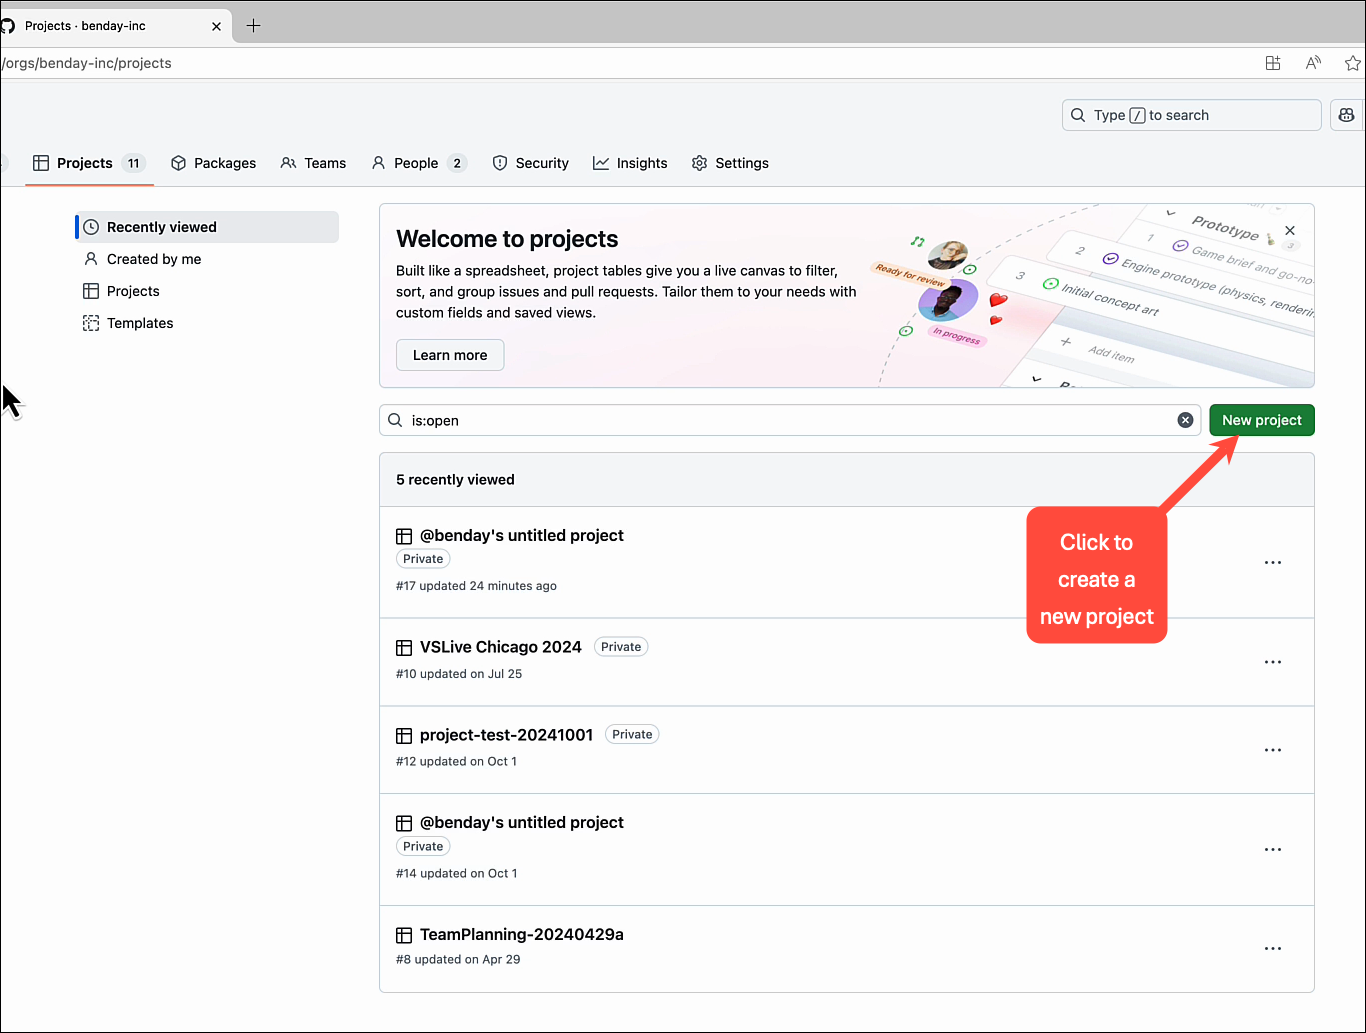Screen dimensions: 1366x1033
Task: Open Projects in the left sidebar
Action: [207, 291]
